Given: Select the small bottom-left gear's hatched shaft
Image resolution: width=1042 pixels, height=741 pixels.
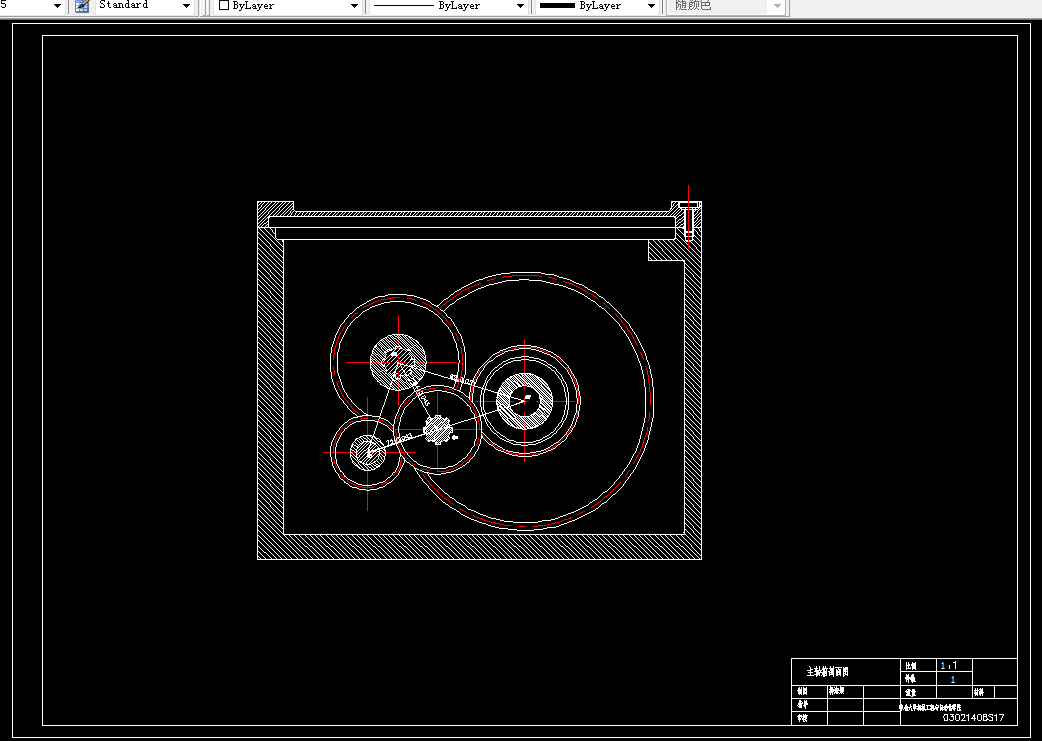Looking at the screenshot, I should [x=367, y=453].
